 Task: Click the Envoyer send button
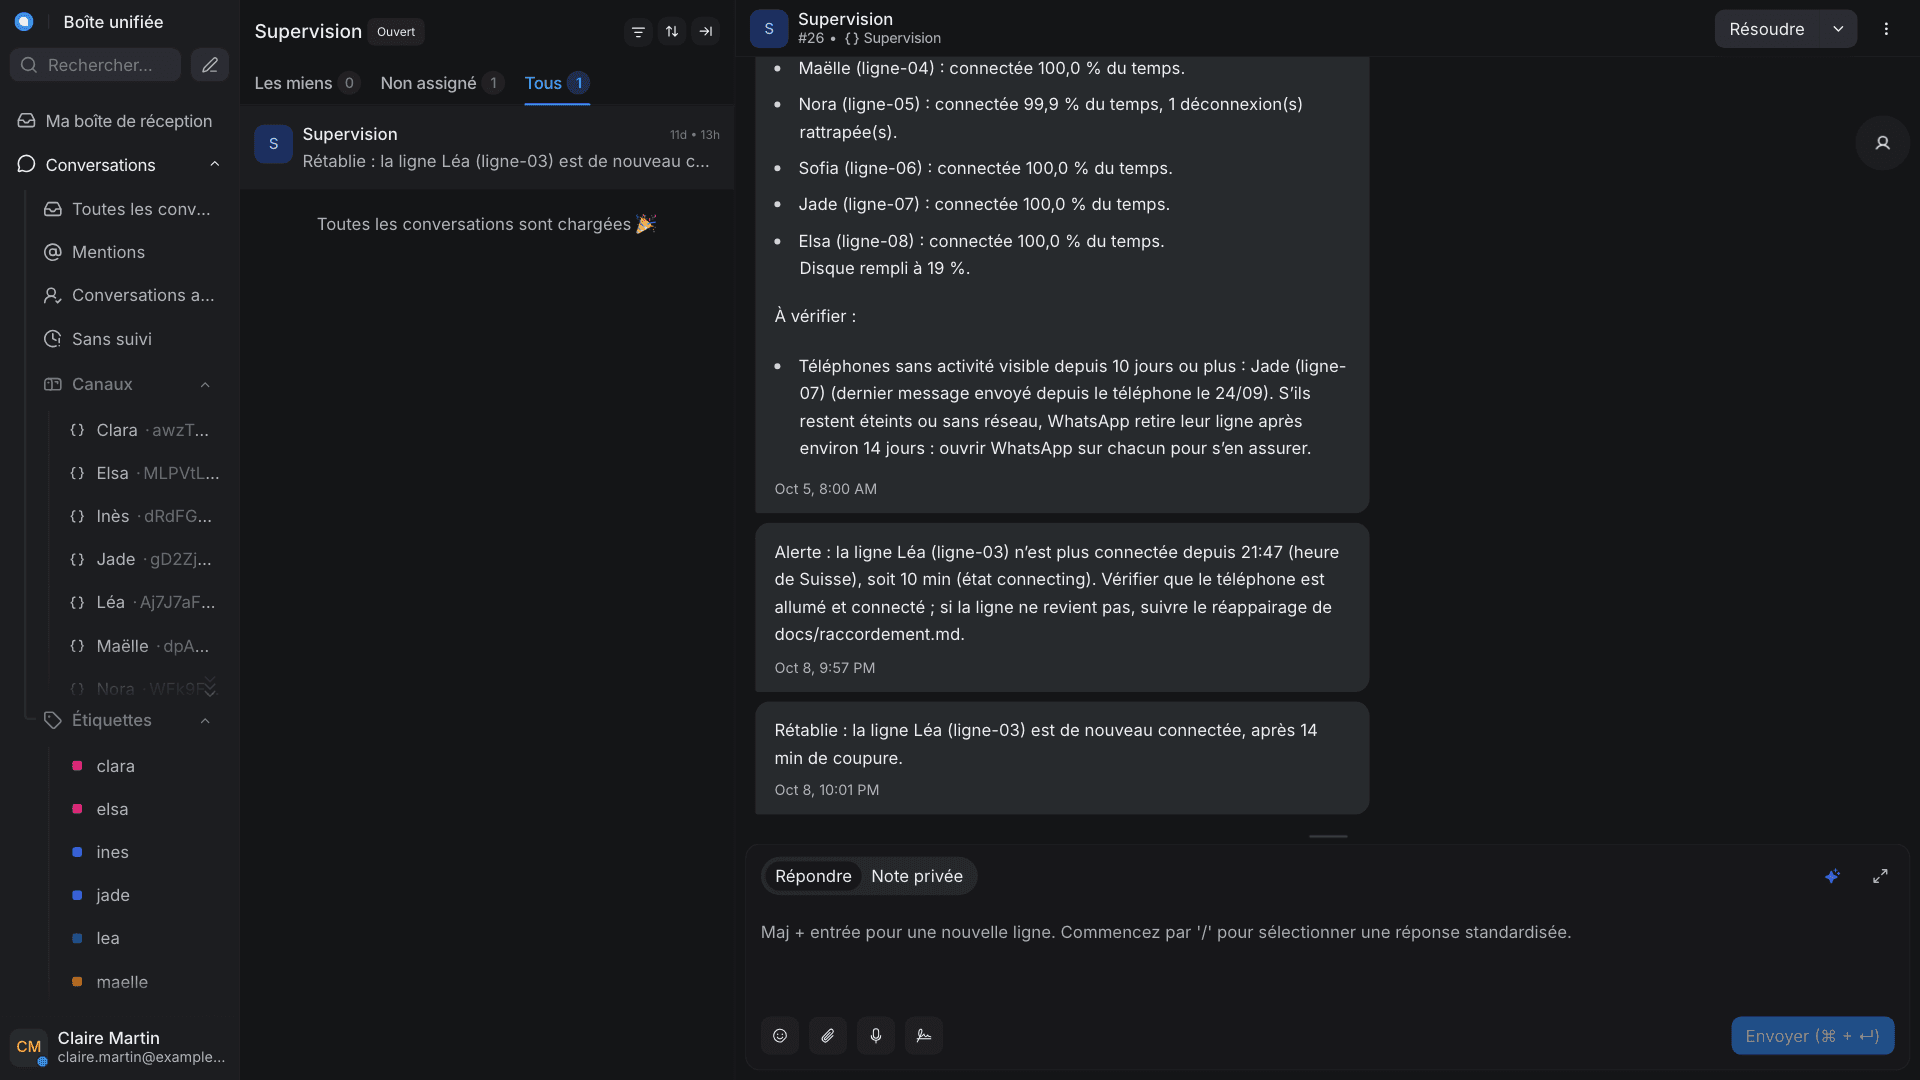point(1812,1036)
